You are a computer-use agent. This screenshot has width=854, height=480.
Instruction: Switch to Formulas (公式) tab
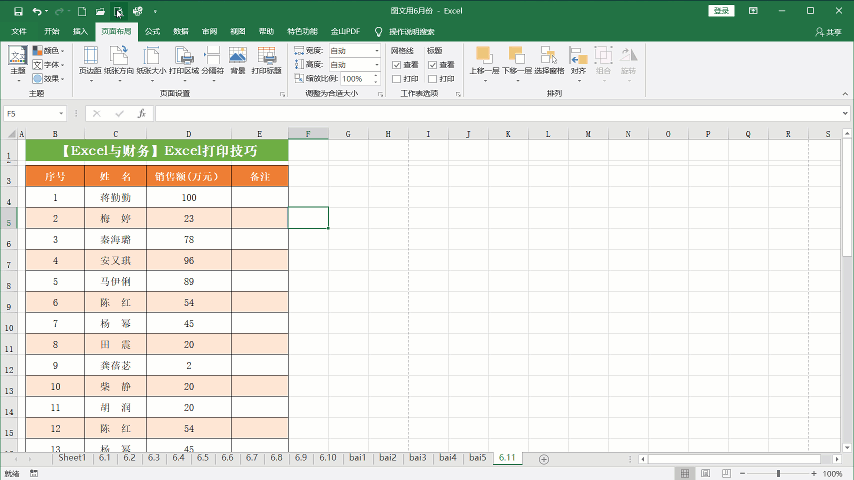coord(152,32)
